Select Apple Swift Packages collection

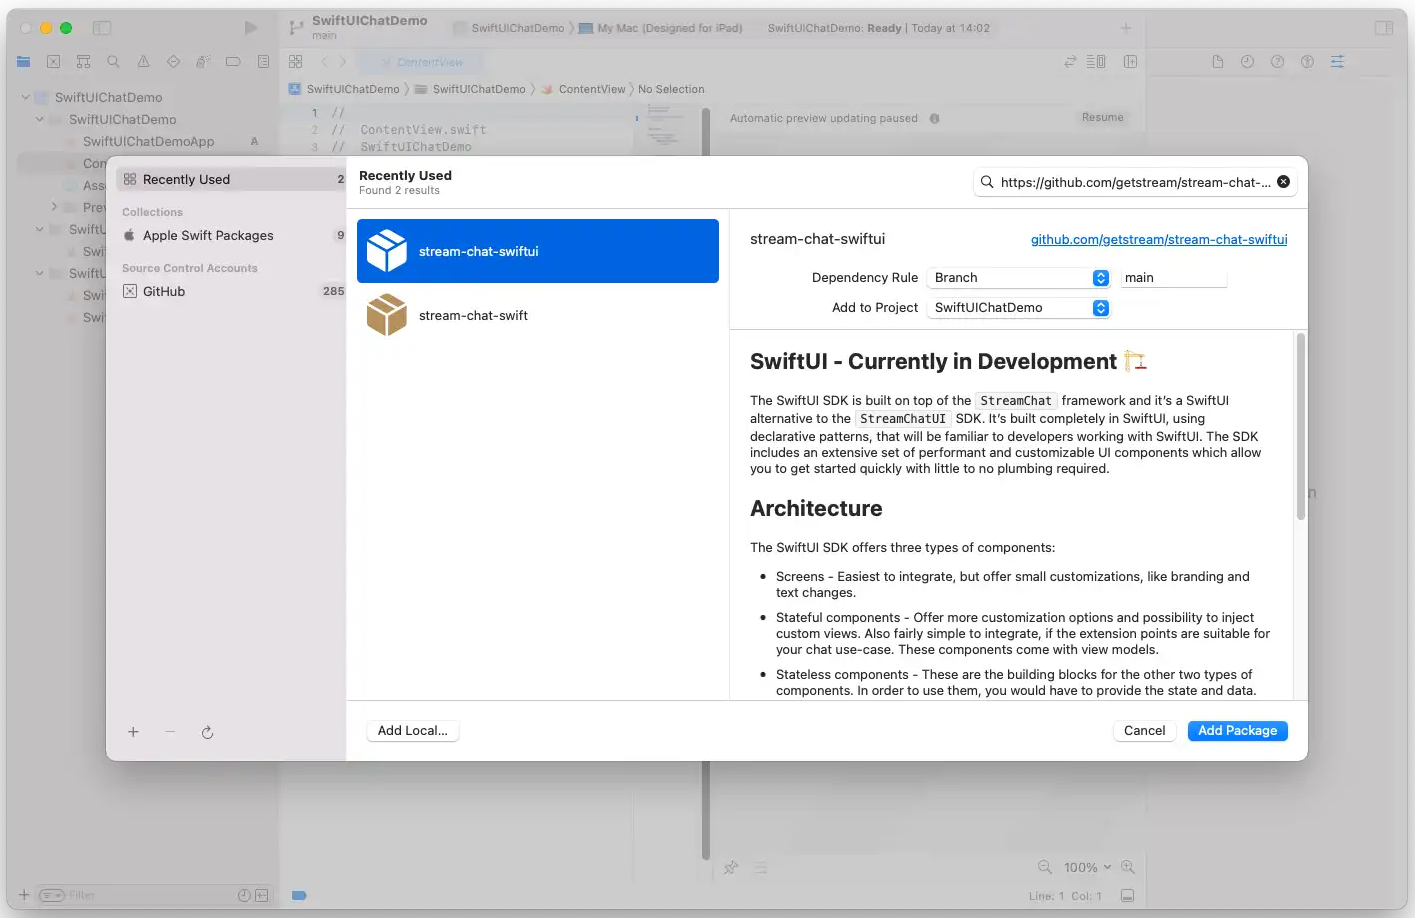[x=230, y=235]
